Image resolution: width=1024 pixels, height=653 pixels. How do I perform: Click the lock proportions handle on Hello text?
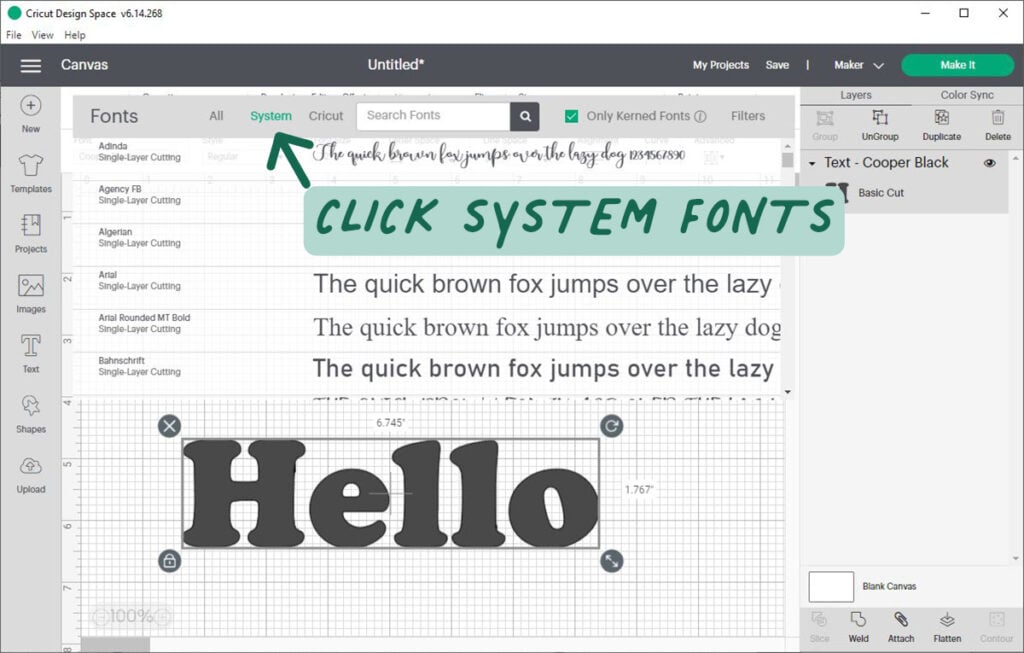pyautogui.click(x=169, y=561)
